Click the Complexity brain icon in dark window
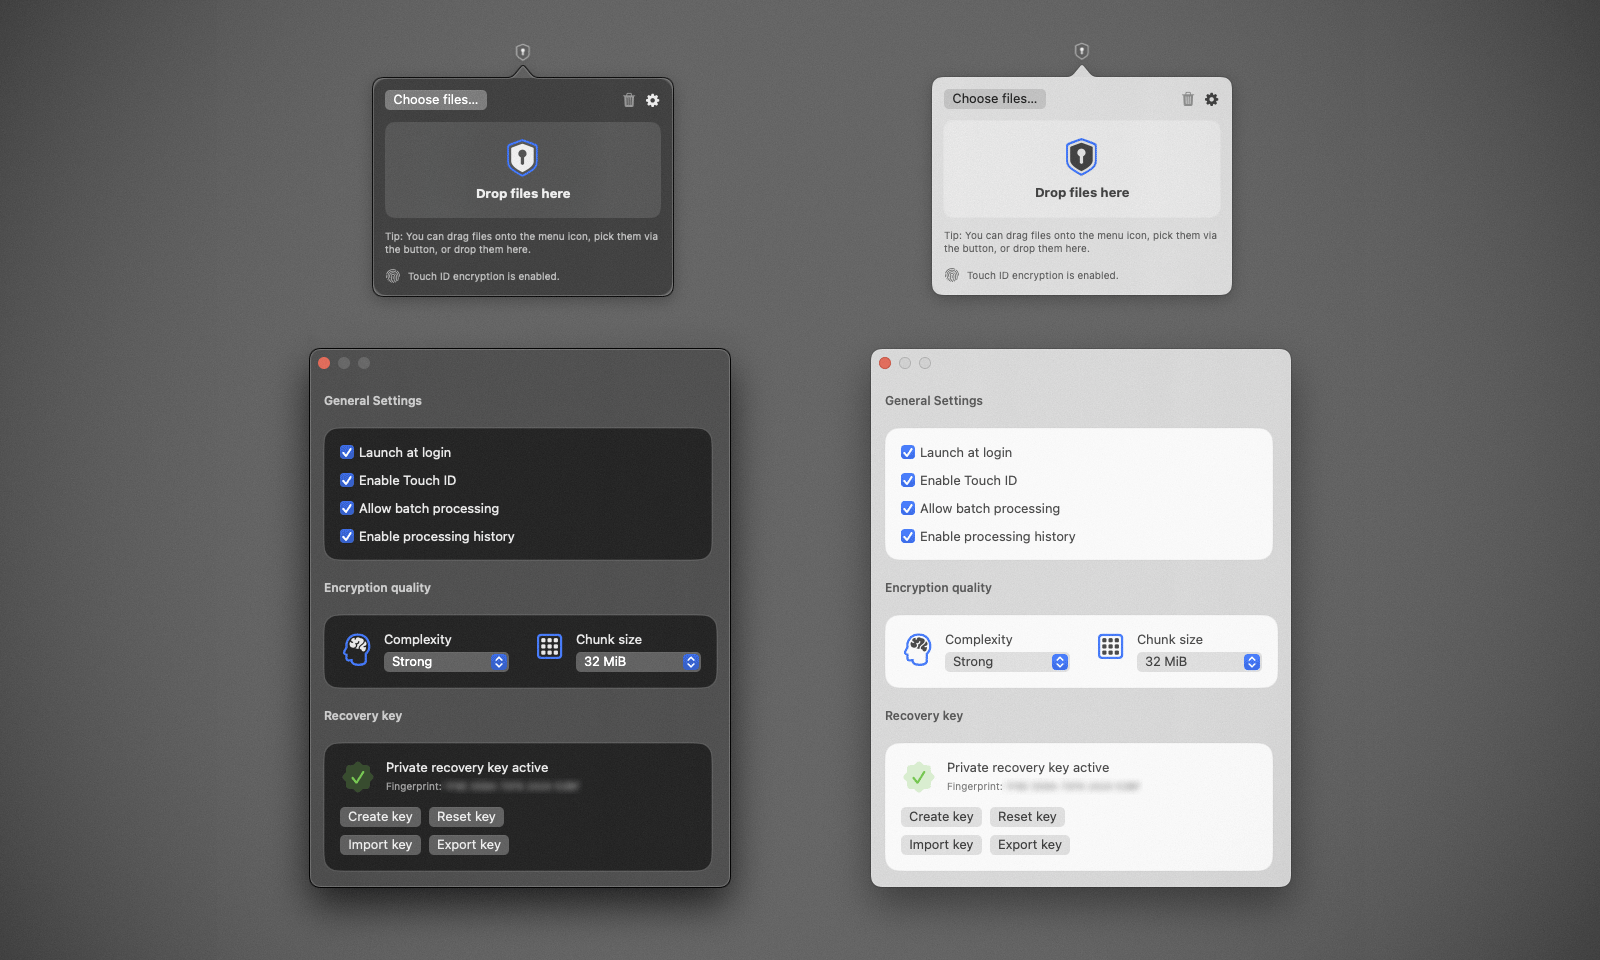Image resolution: width=1600 pixels, height=960 pixels. [x=357, y=649]
